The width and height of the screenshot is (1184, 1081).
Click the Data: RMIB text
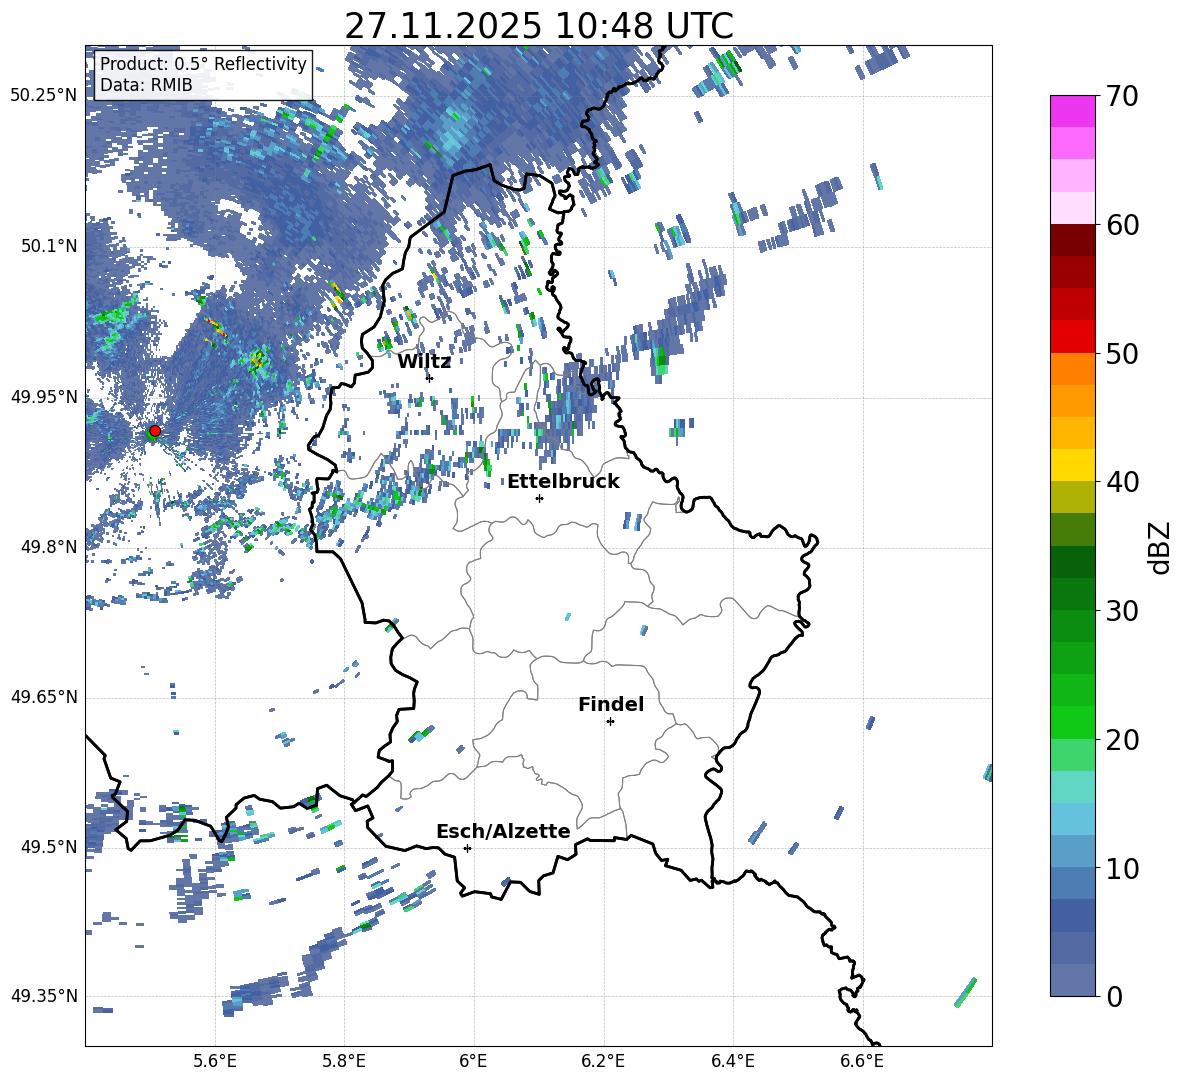[x=146, y=85]
